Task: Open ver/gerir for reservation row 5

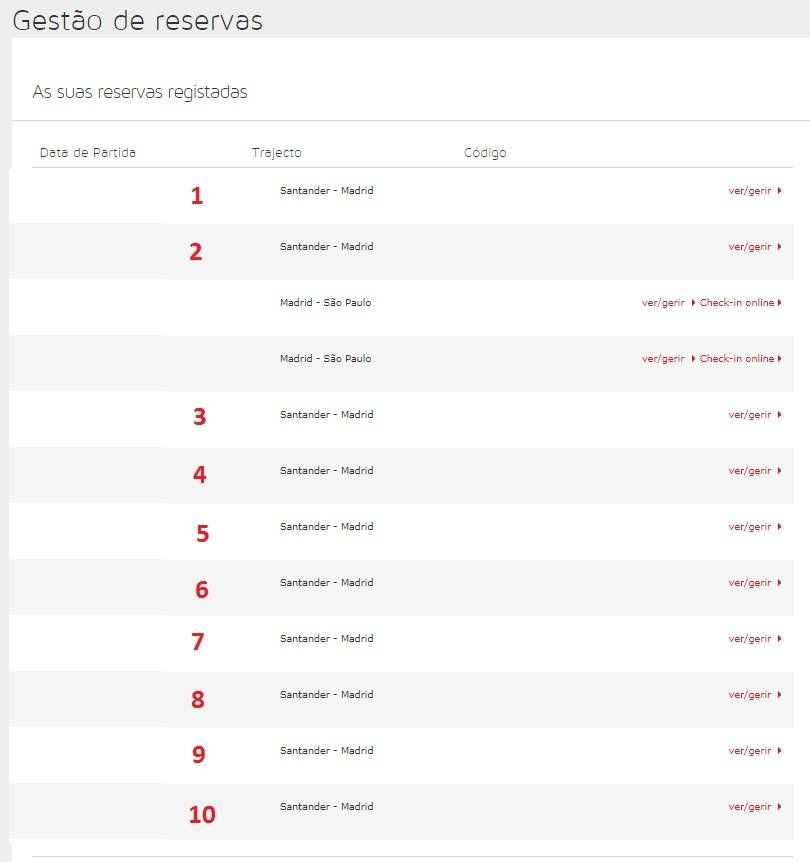Action: (750, 527)
